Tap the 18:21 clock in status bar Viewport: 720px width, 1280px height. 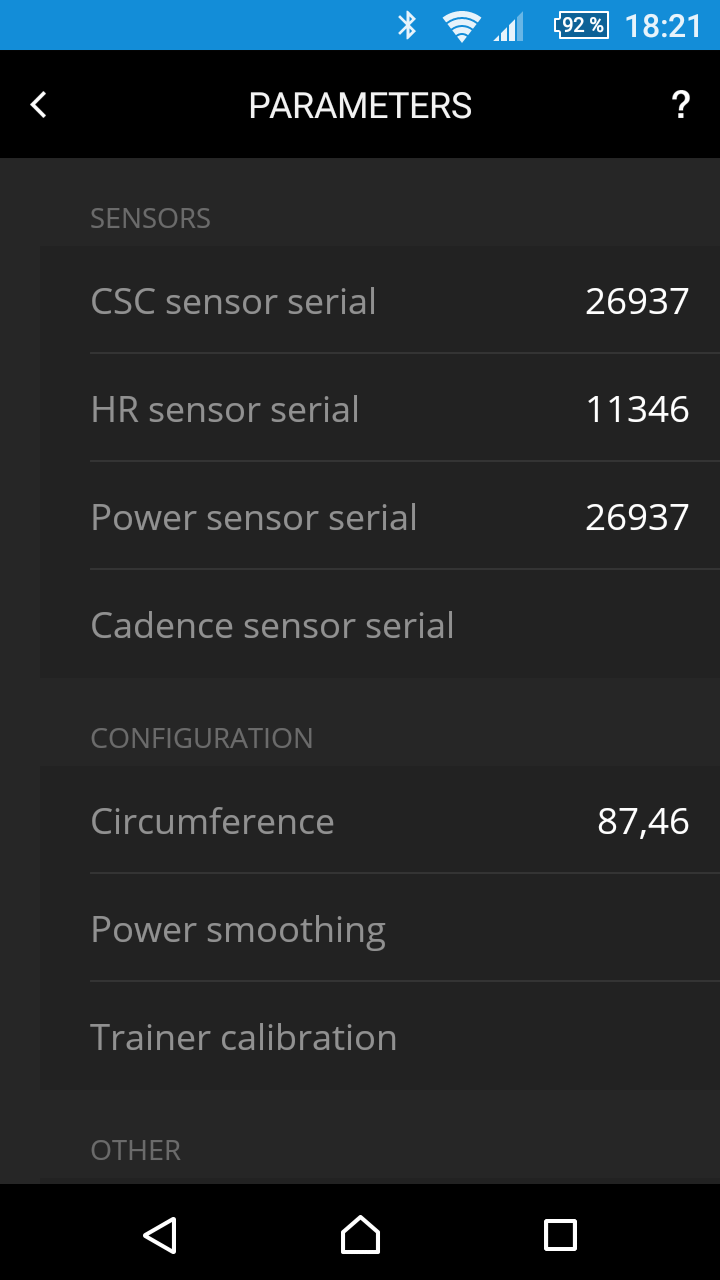click(x=663, y=25)
